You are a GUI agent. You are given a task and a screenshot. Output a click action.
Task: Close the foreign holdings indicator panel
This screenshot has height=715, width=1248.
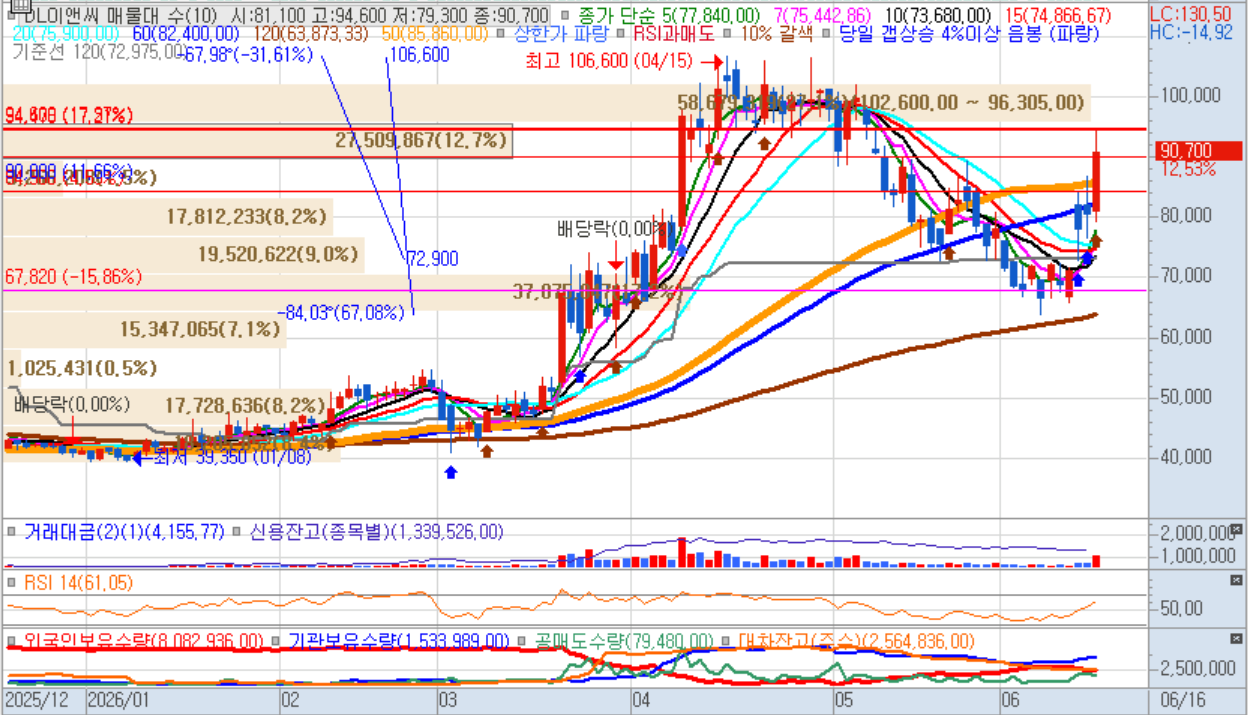pyautogui.click(x=1238, y=638)
